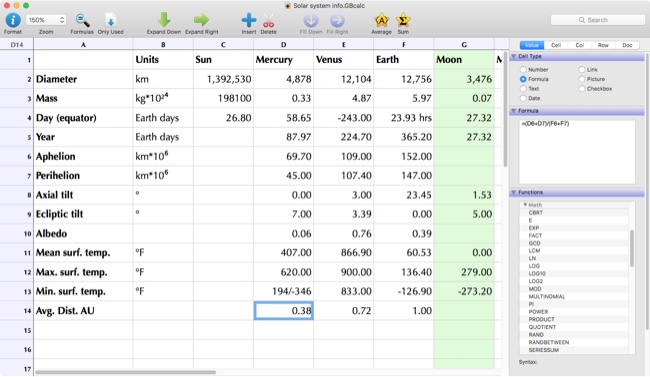Viewport: 650px width, 377px height.
Task: Switch to the Row inspector tab
Action: pyautogui.click(x=603, y=45)
